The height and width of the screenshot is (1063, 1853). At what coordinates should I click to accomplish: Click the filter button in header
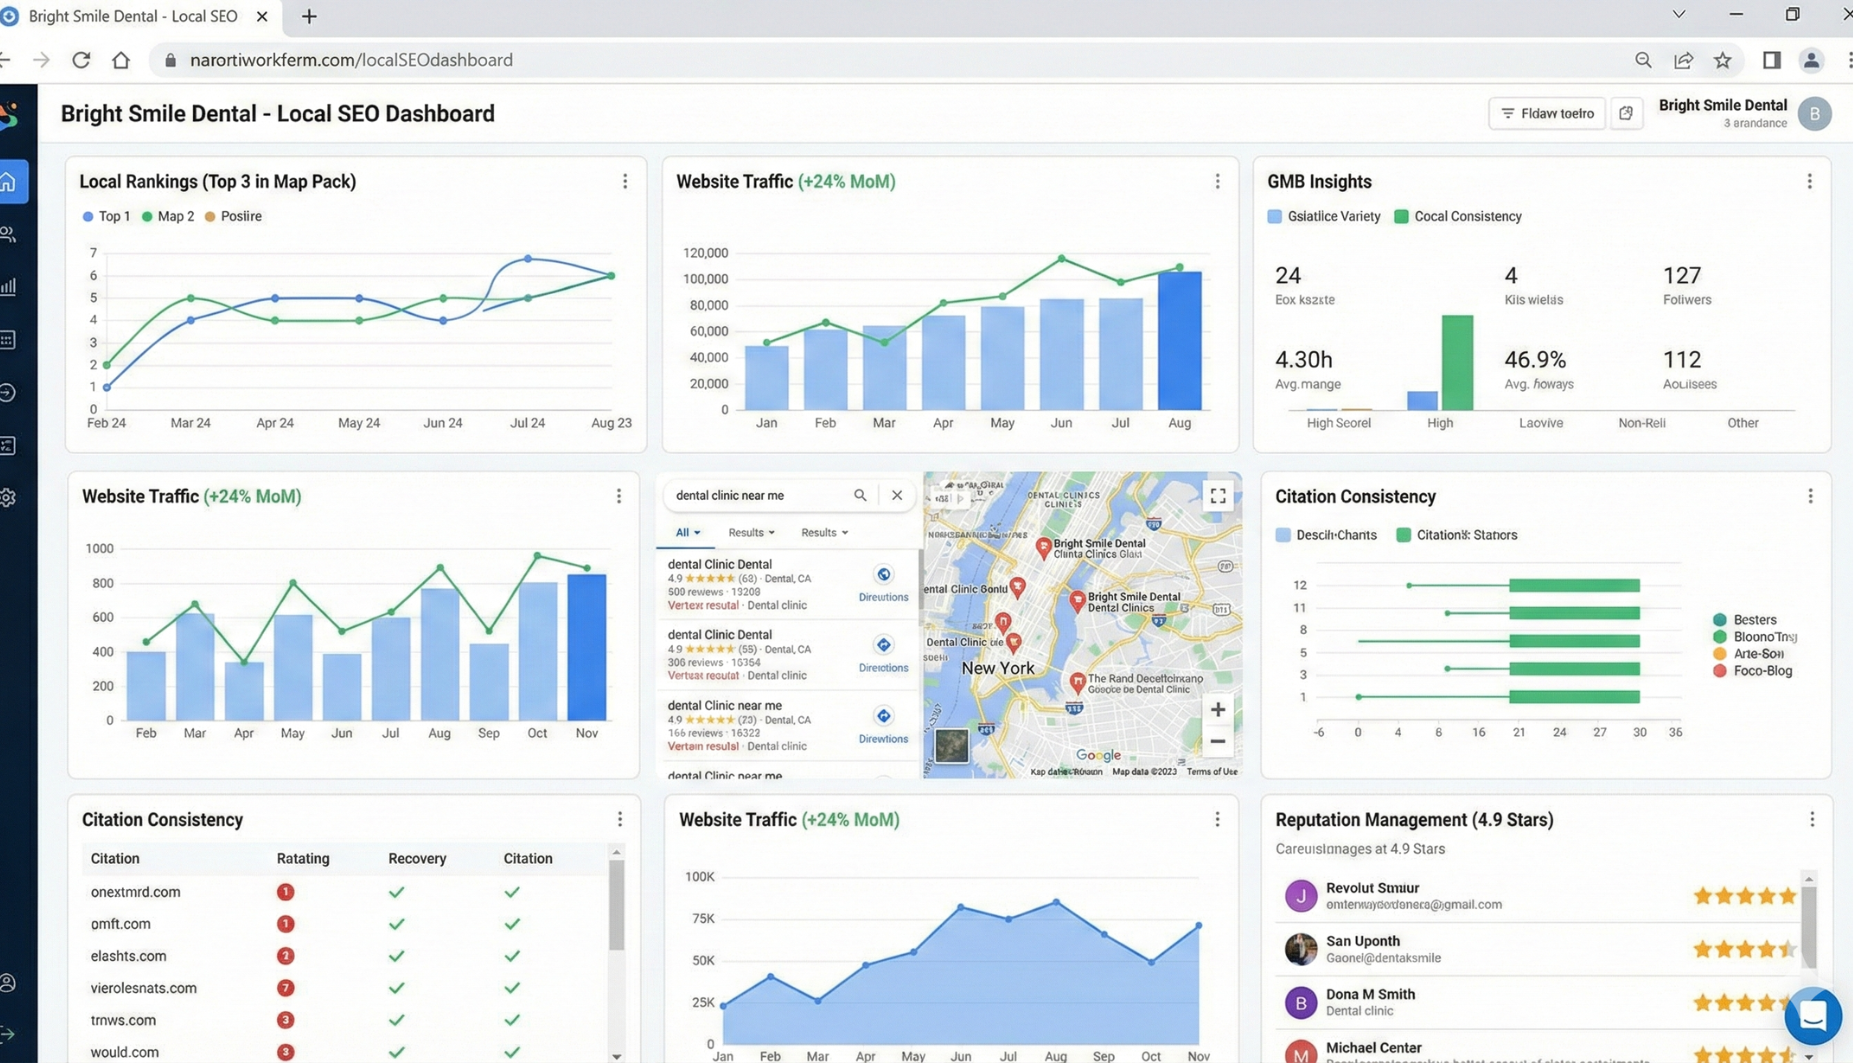pos(1546,114)
